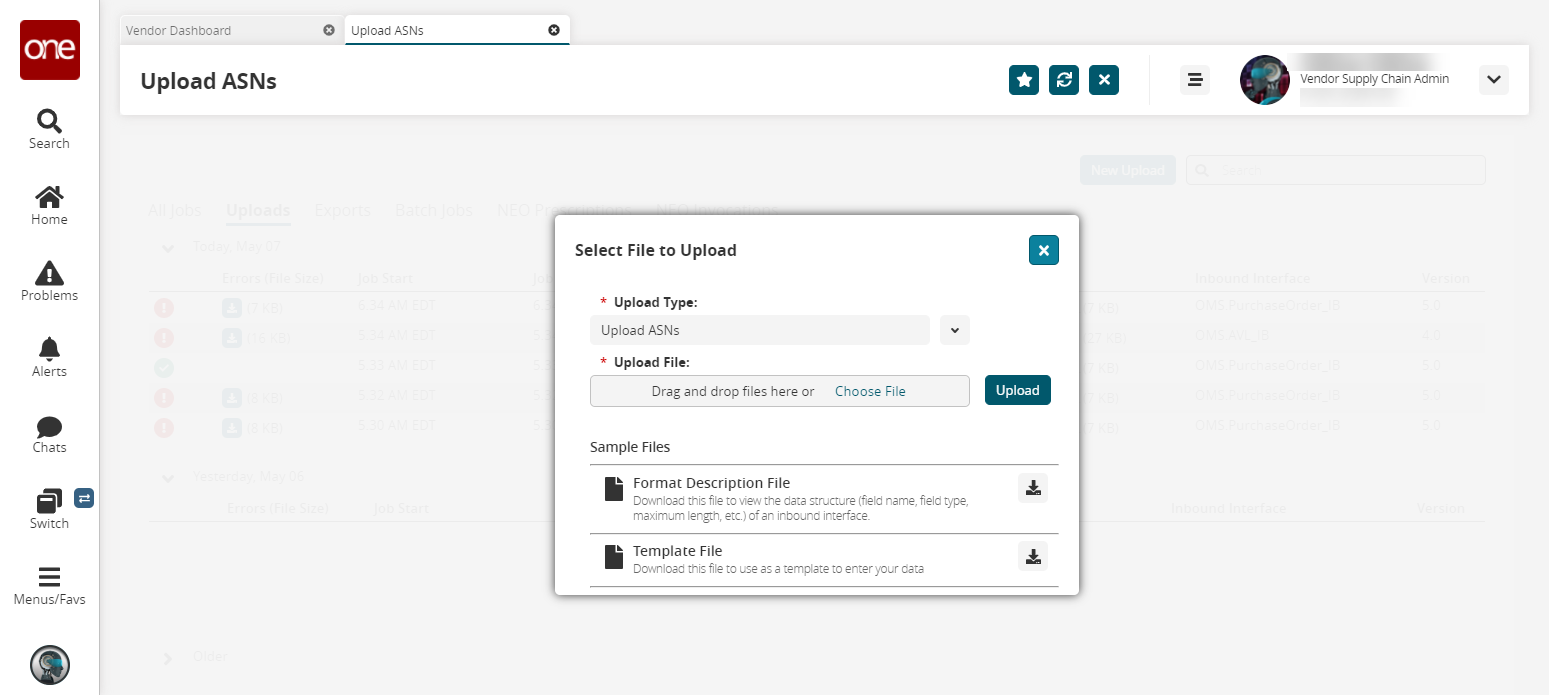Refresh the Upload ASNs page
Viewport: 1549px width, 695px height.
pos(1064,80)
